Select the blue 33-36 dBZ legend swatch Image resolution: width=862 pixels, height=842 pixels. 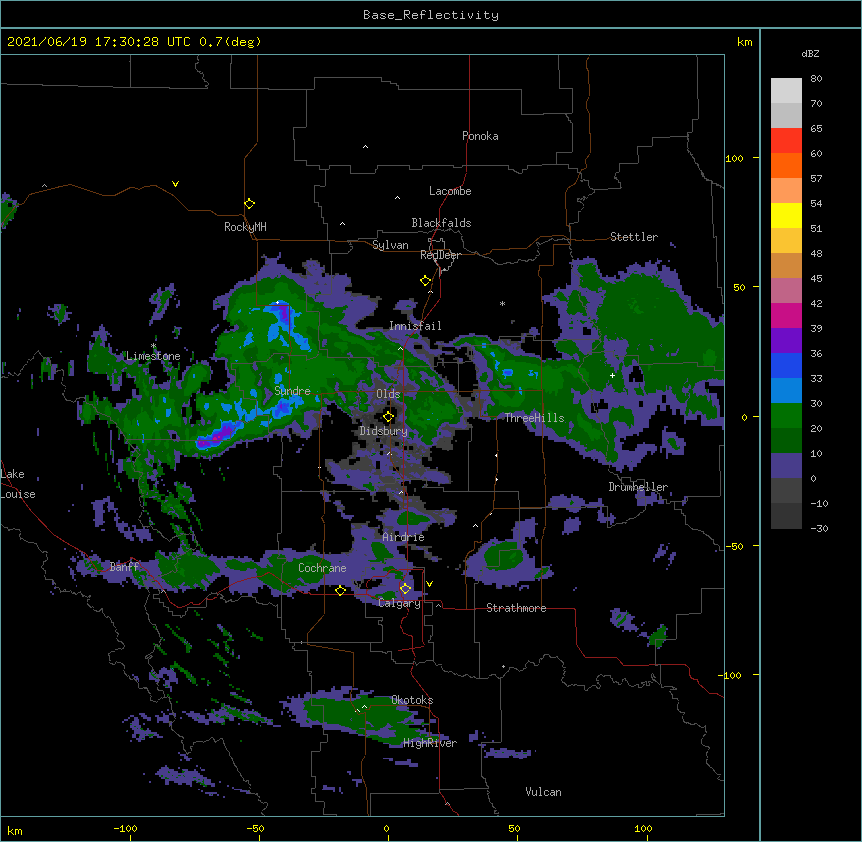coord(786,365)
